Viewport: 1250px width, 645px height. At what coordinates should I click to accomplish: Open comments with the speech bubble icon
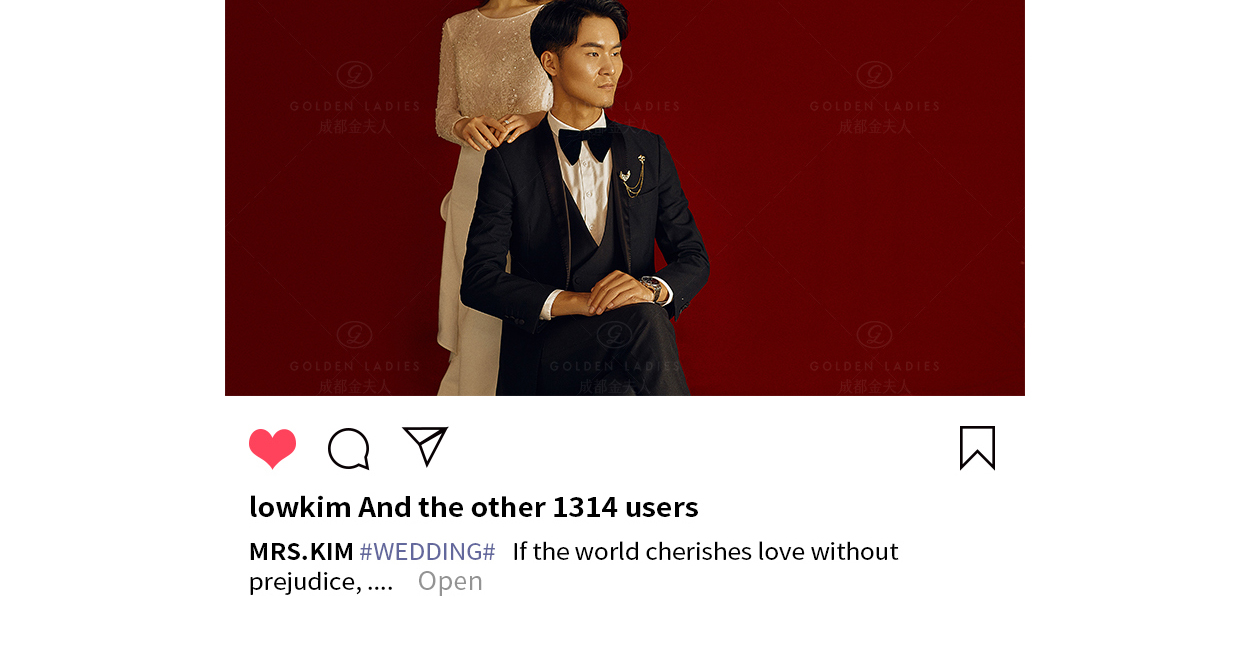click(349, 449)
